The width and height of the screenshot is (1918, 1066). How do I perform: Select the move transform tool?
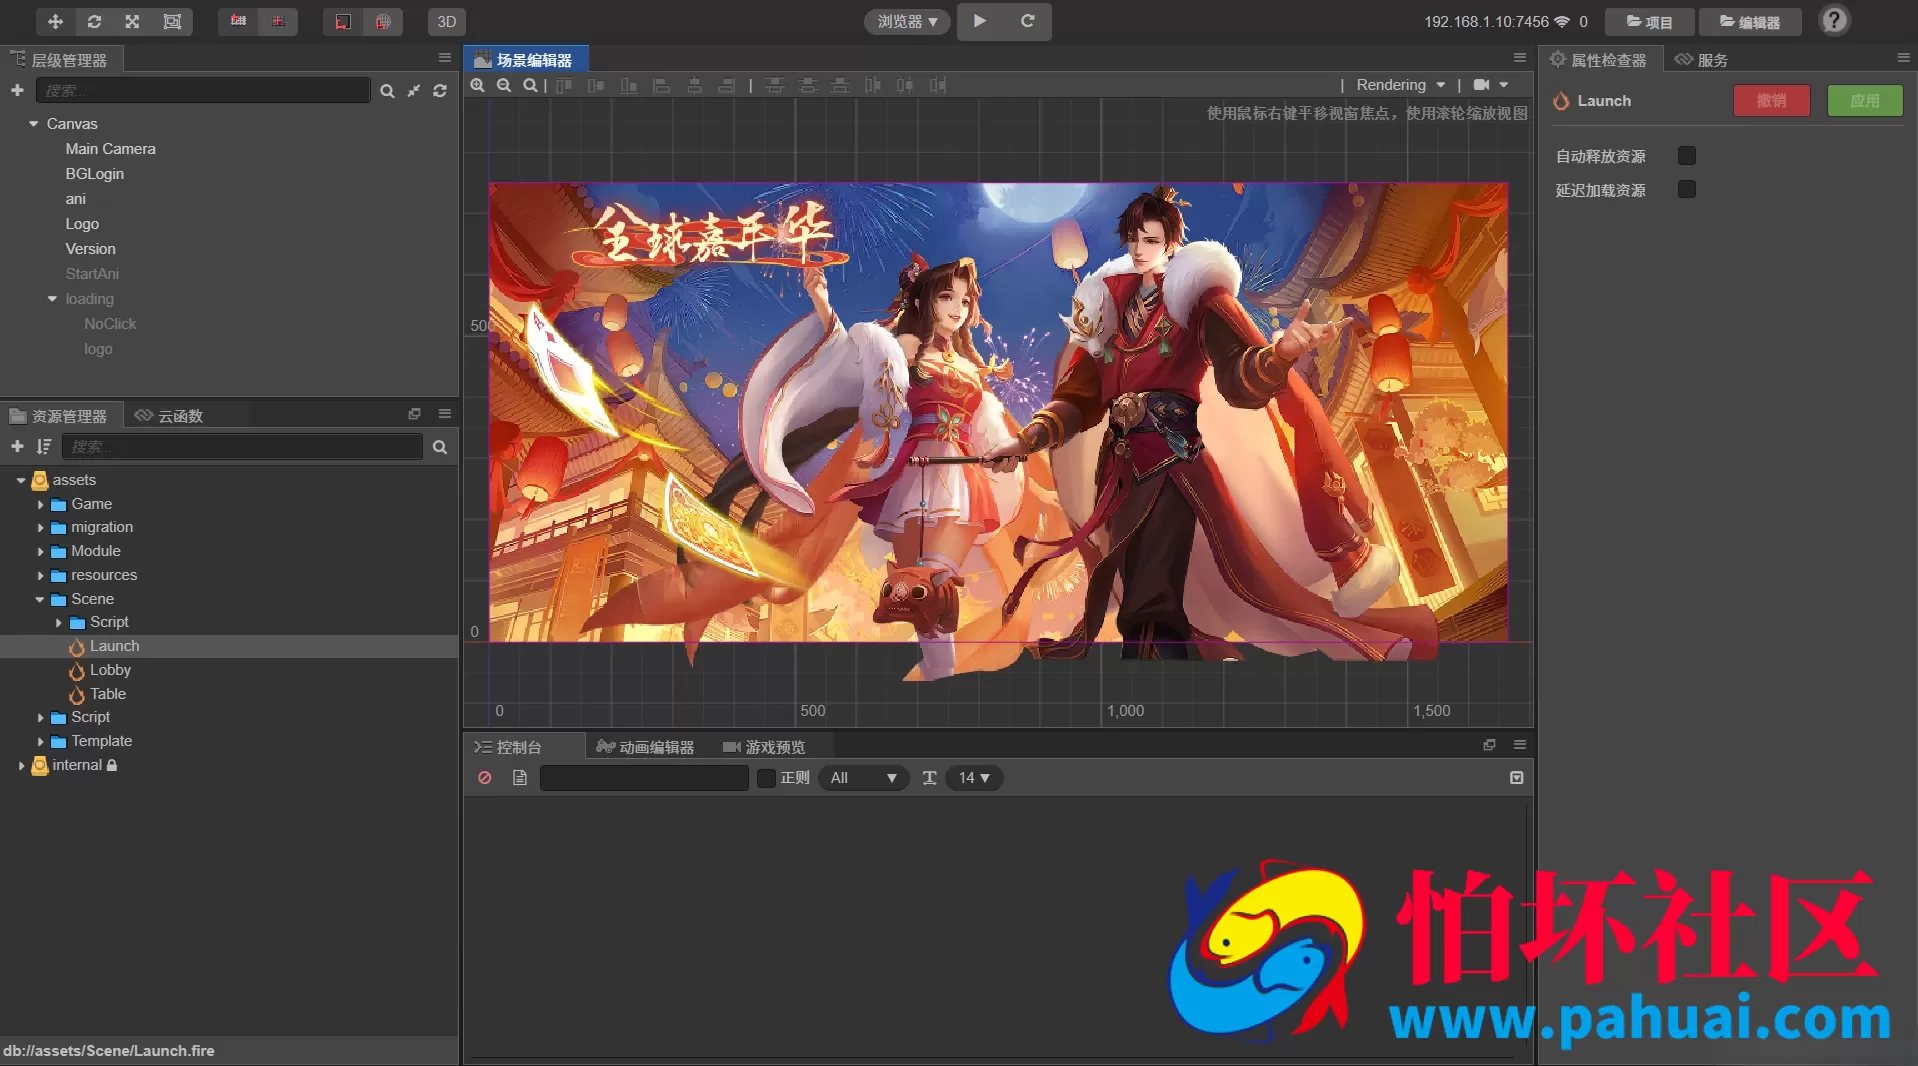click(55, 21)
